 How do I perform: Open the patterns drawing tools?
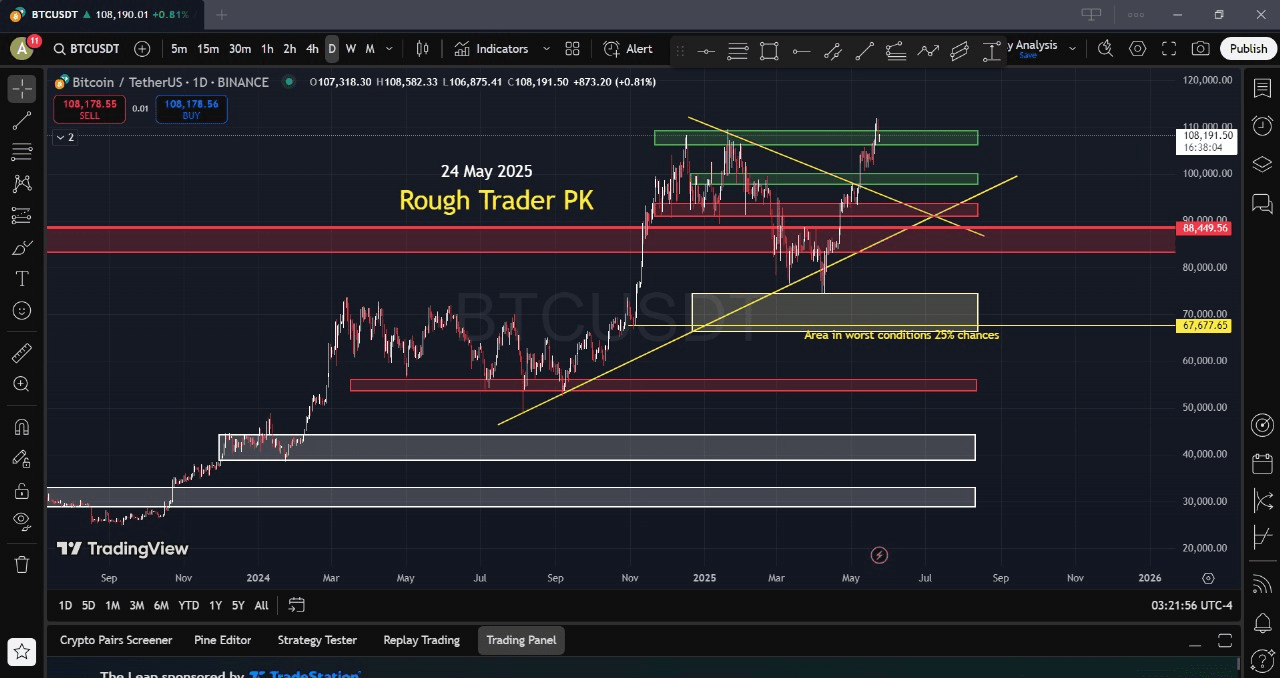22,183
